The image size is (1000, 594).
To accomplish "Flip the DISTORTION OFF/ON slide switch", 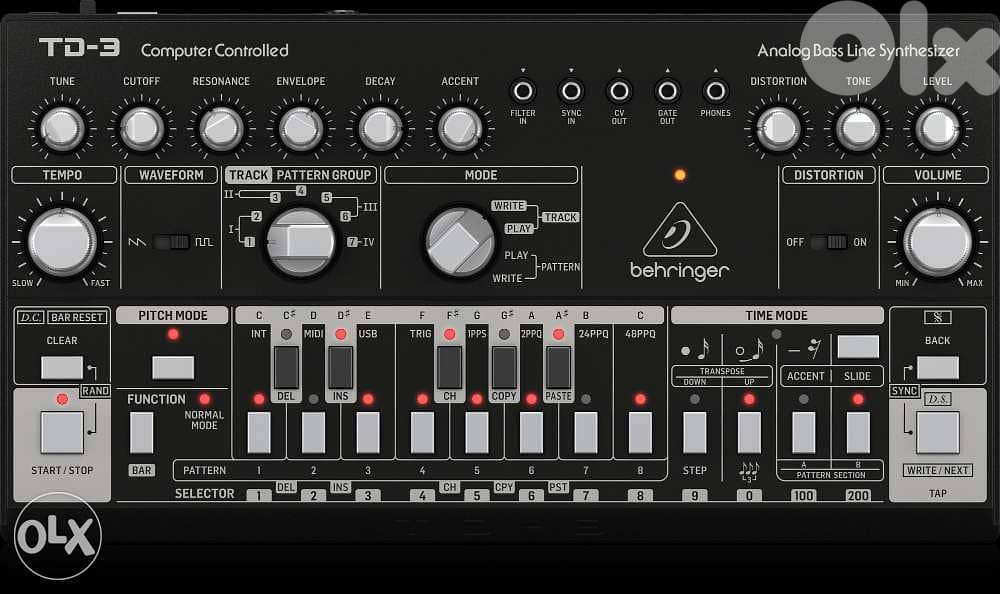I will [828, 242].
